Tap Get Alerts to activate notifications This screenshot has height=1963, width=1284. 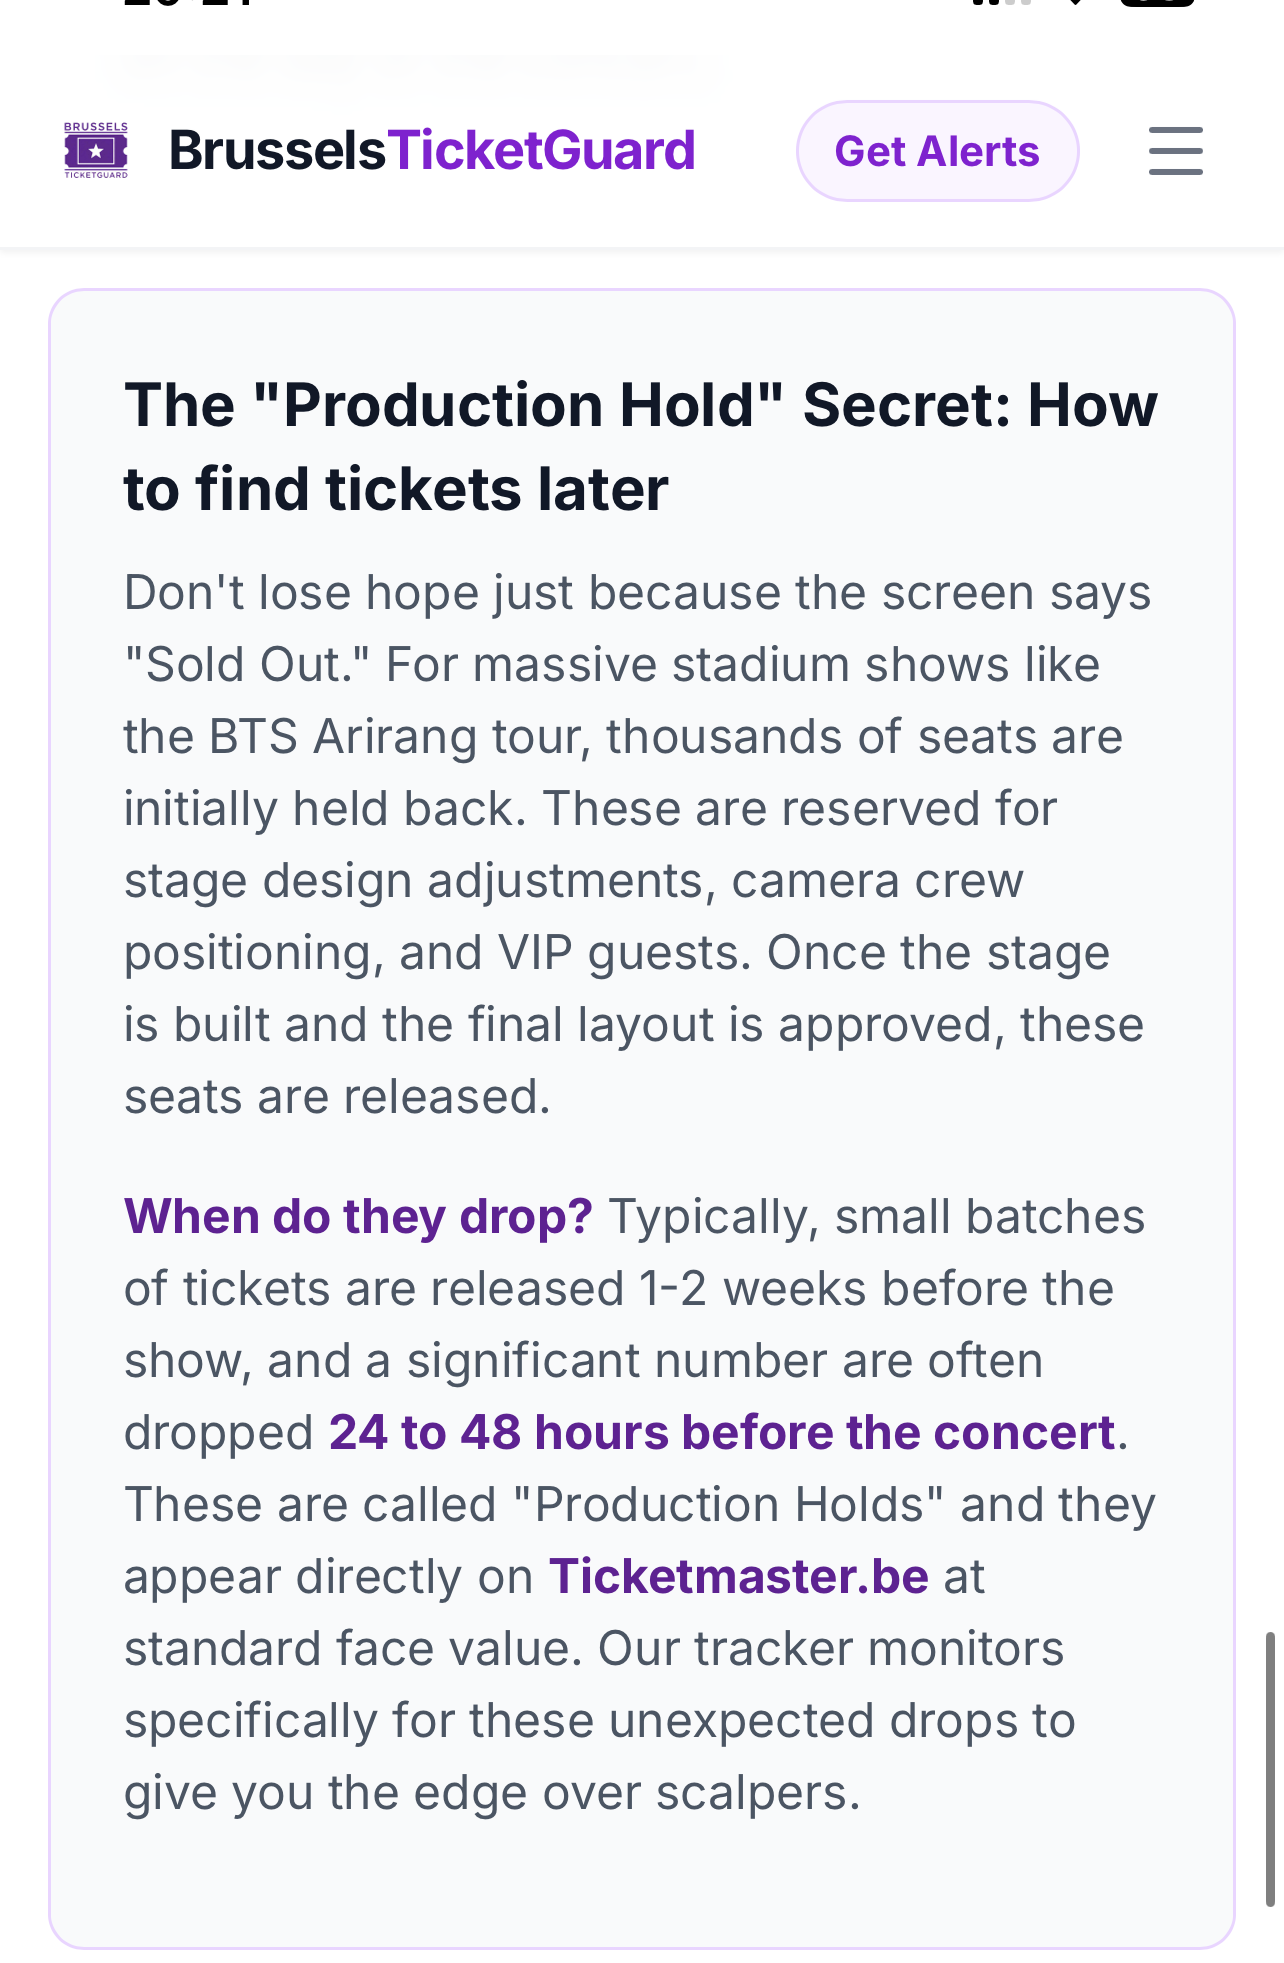pyautogui.click(x=937, y=150)
